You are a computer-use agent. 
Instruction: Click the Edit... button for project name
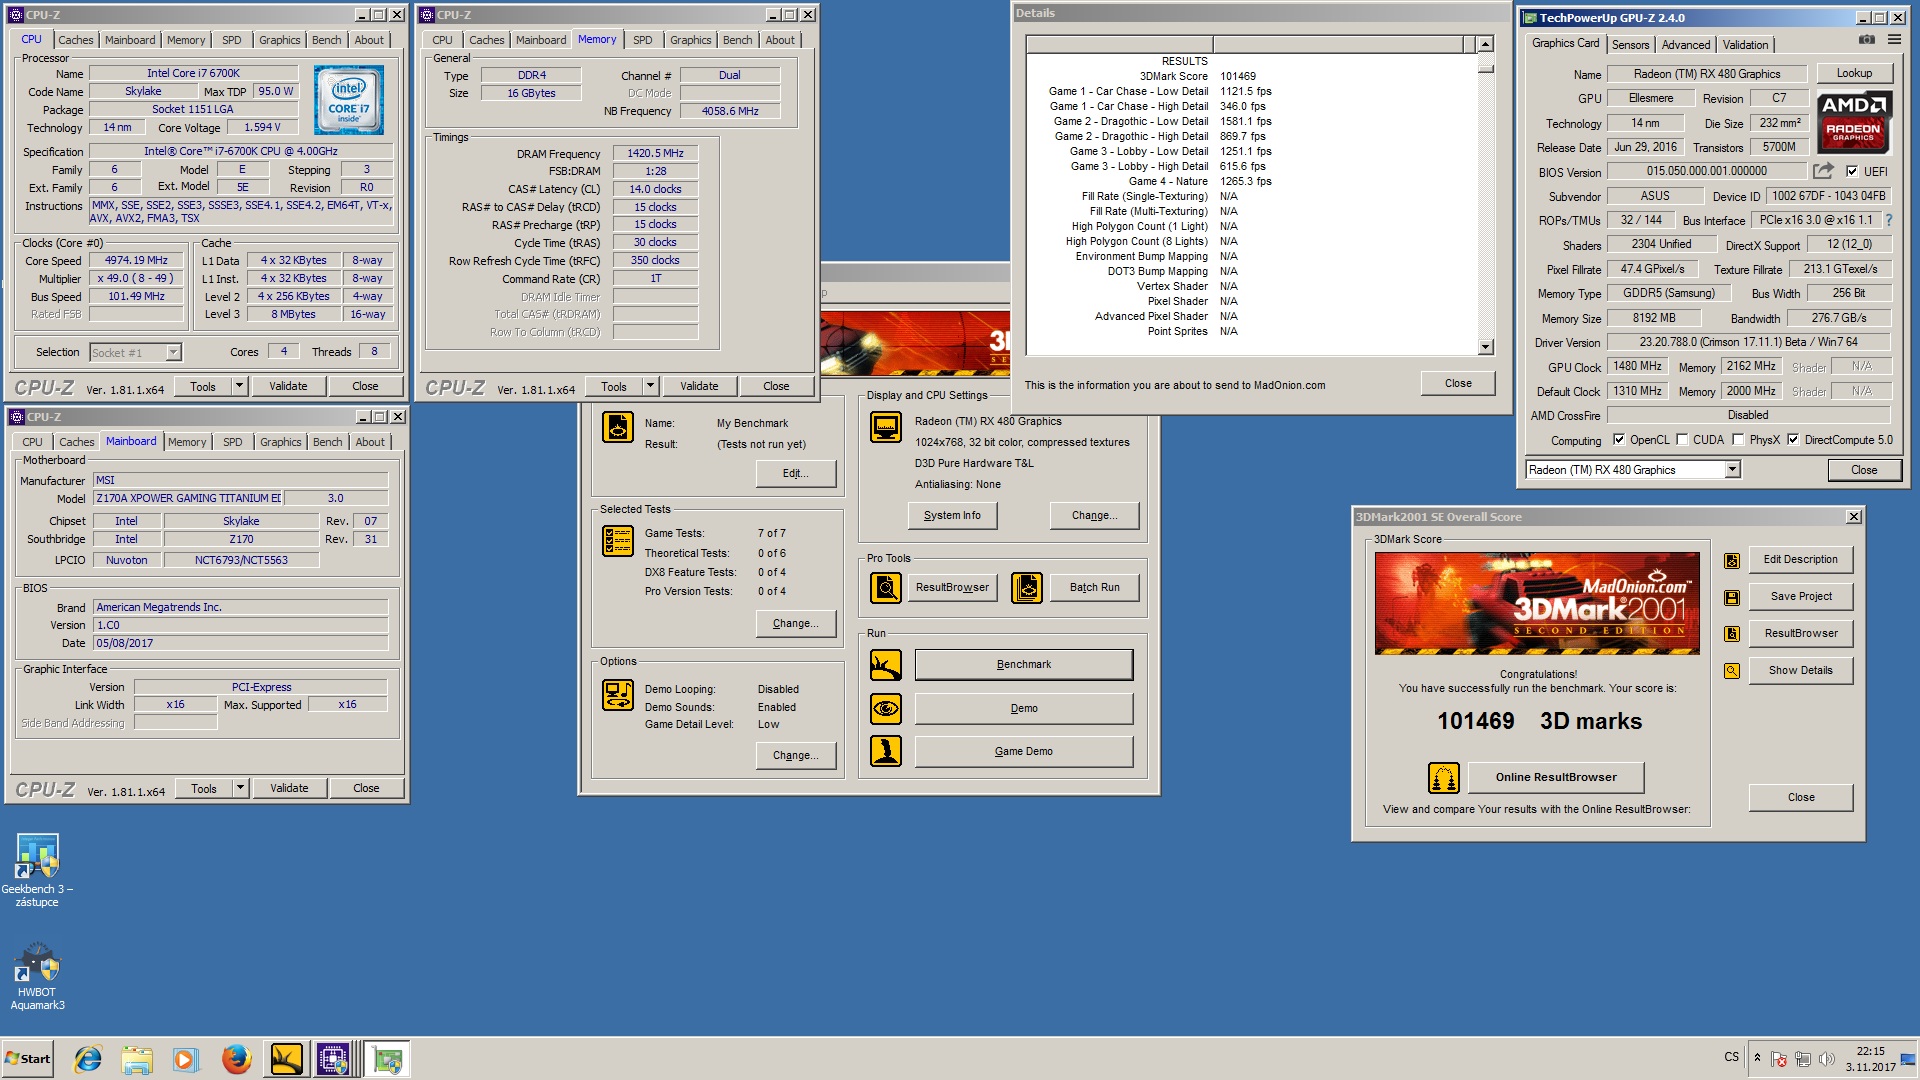[x=796, y=474]
